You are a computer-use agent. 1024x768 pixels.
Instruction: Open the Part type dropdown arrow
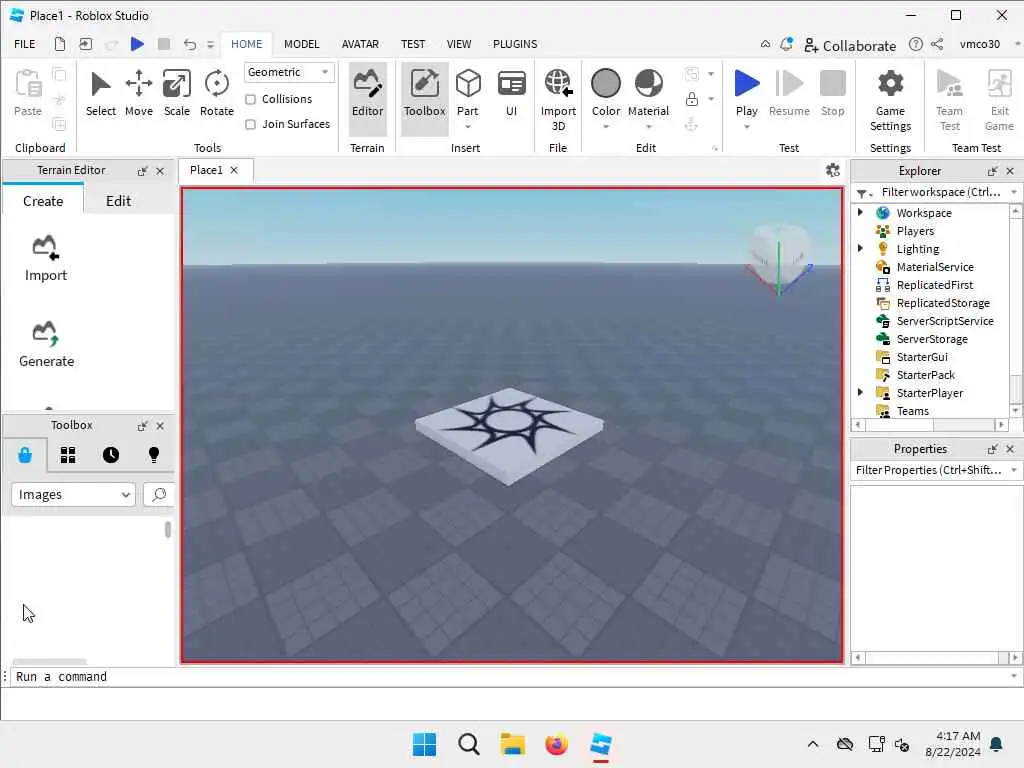(468, 127)
